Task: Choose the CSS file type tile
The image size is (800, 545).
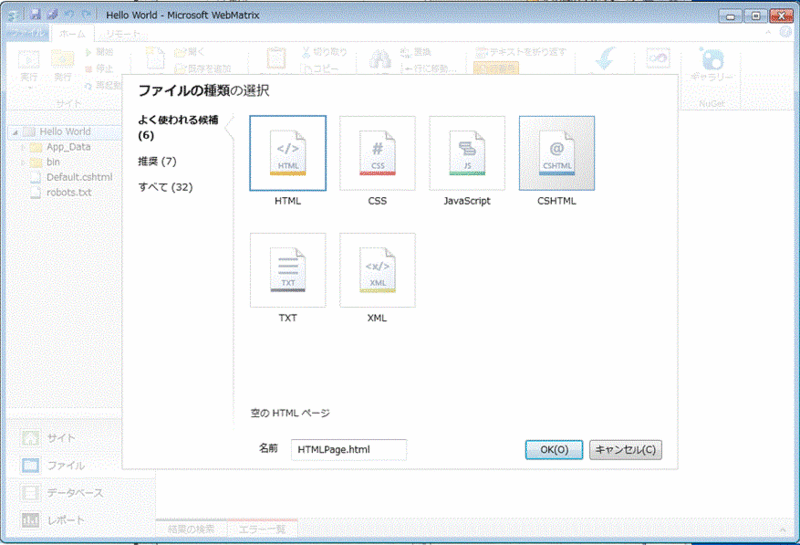Action: tap(378, 153)
